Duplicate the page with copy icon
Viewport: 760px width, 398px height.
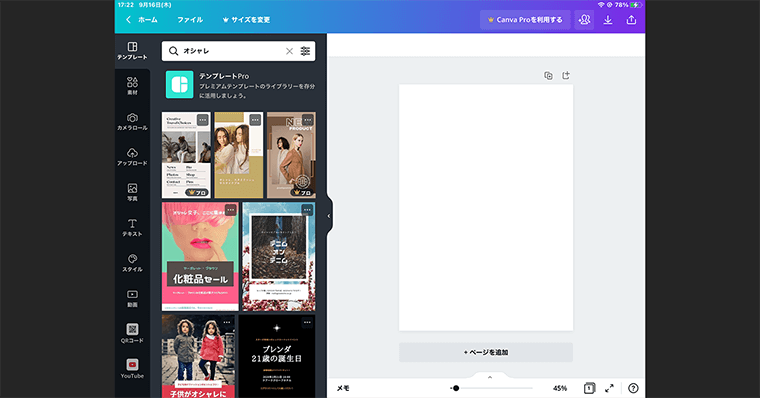point(548,76)
